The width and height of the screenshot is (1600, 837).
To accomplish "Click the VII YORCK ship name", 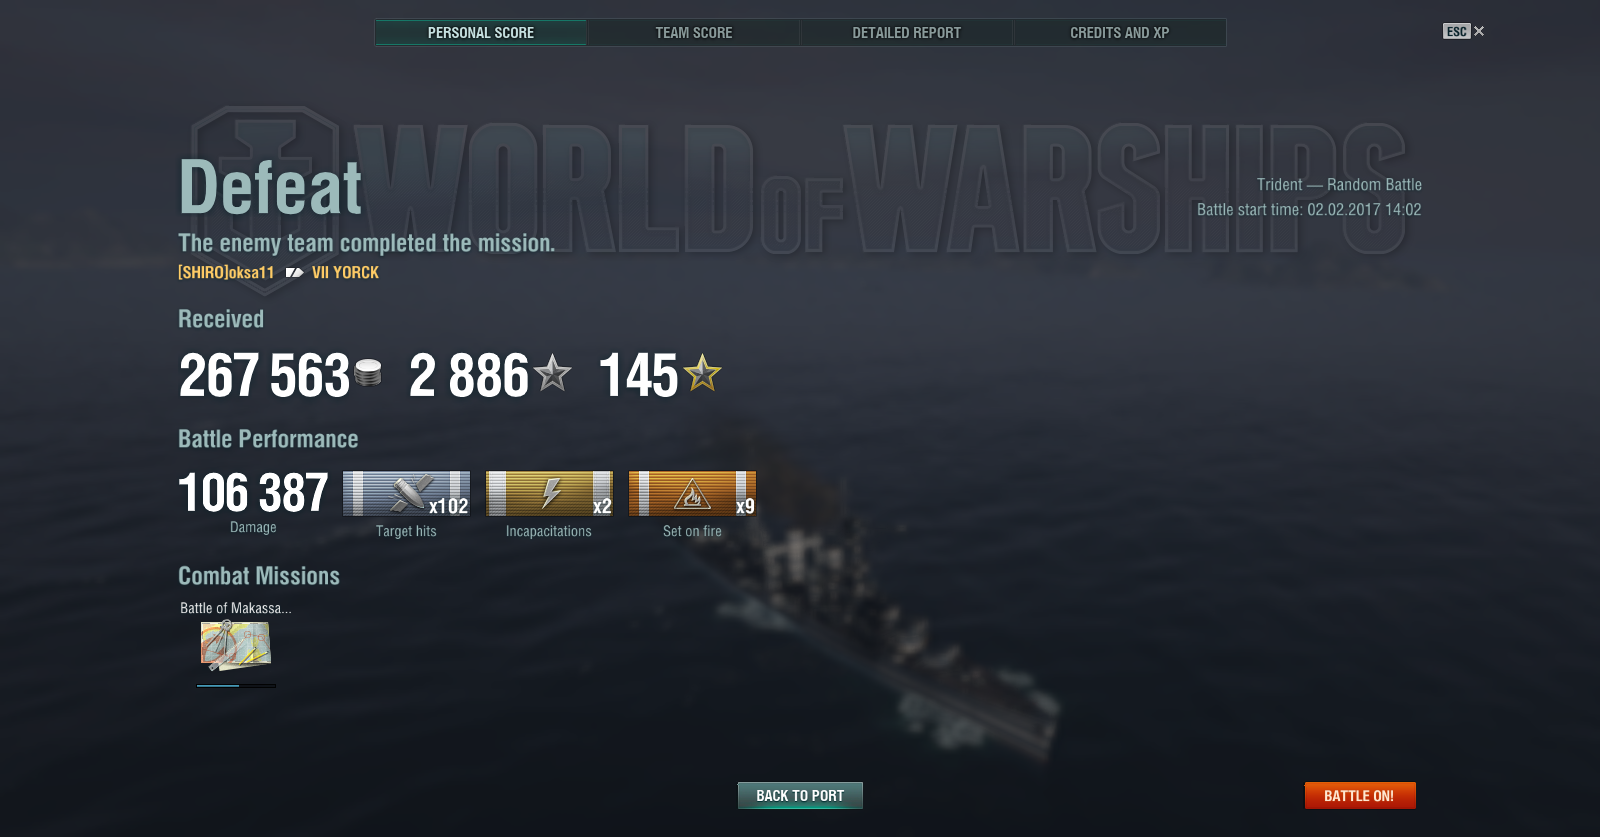I will (345, 272).
